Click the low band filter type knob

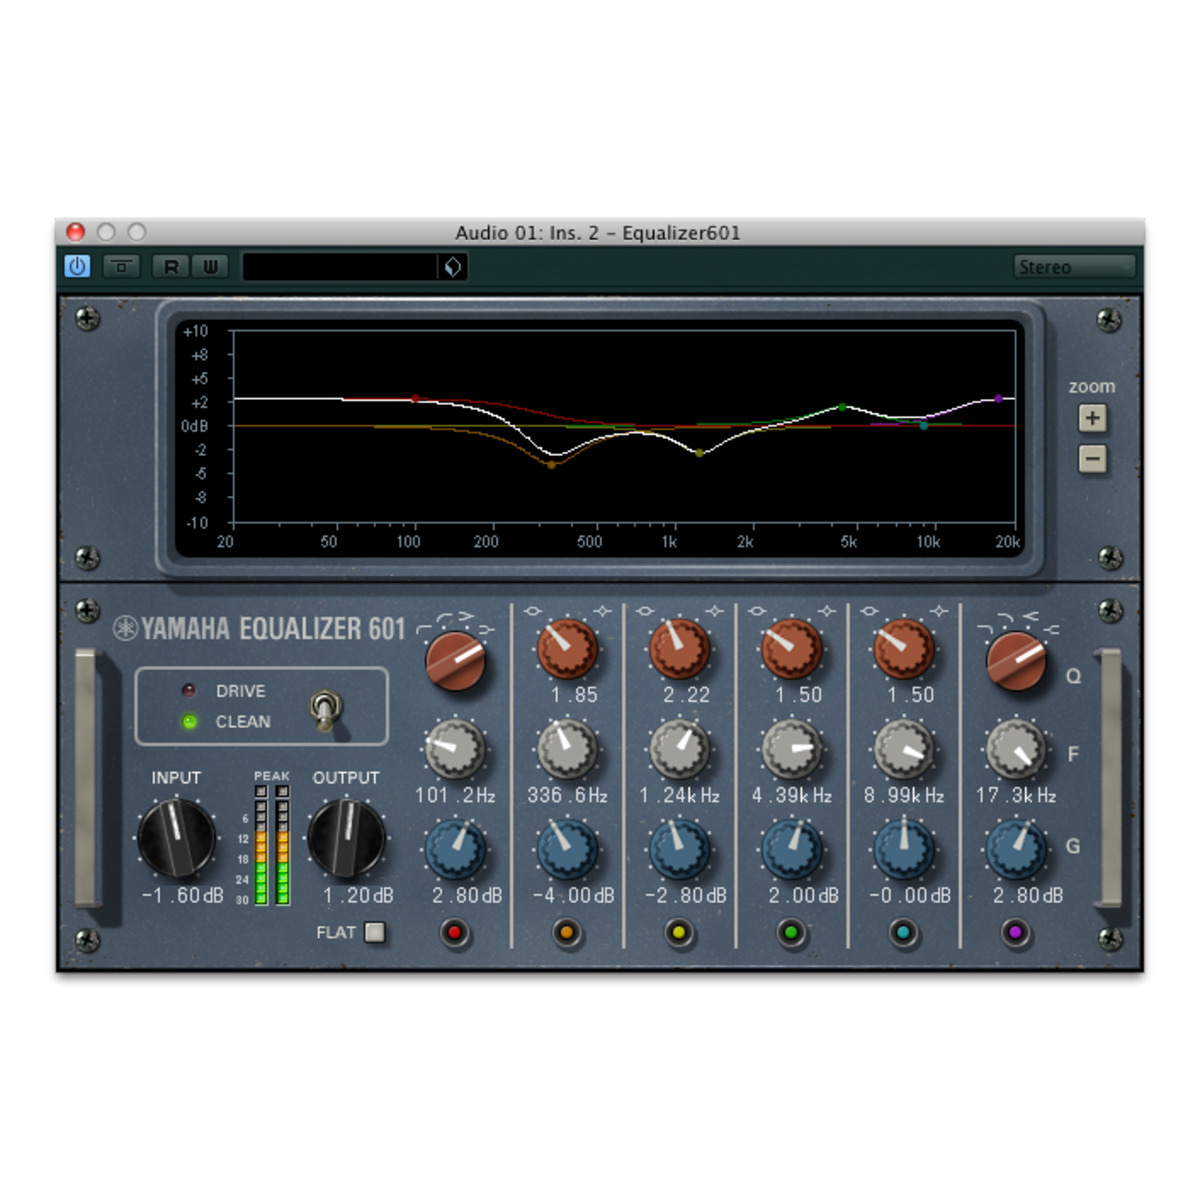456,661
